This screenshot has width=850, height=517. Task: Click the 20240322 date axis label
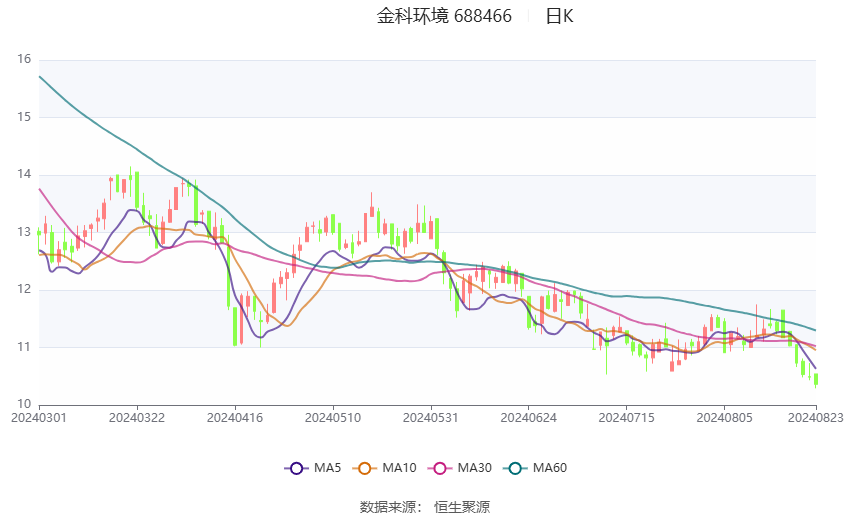click(x=137, y=418)
